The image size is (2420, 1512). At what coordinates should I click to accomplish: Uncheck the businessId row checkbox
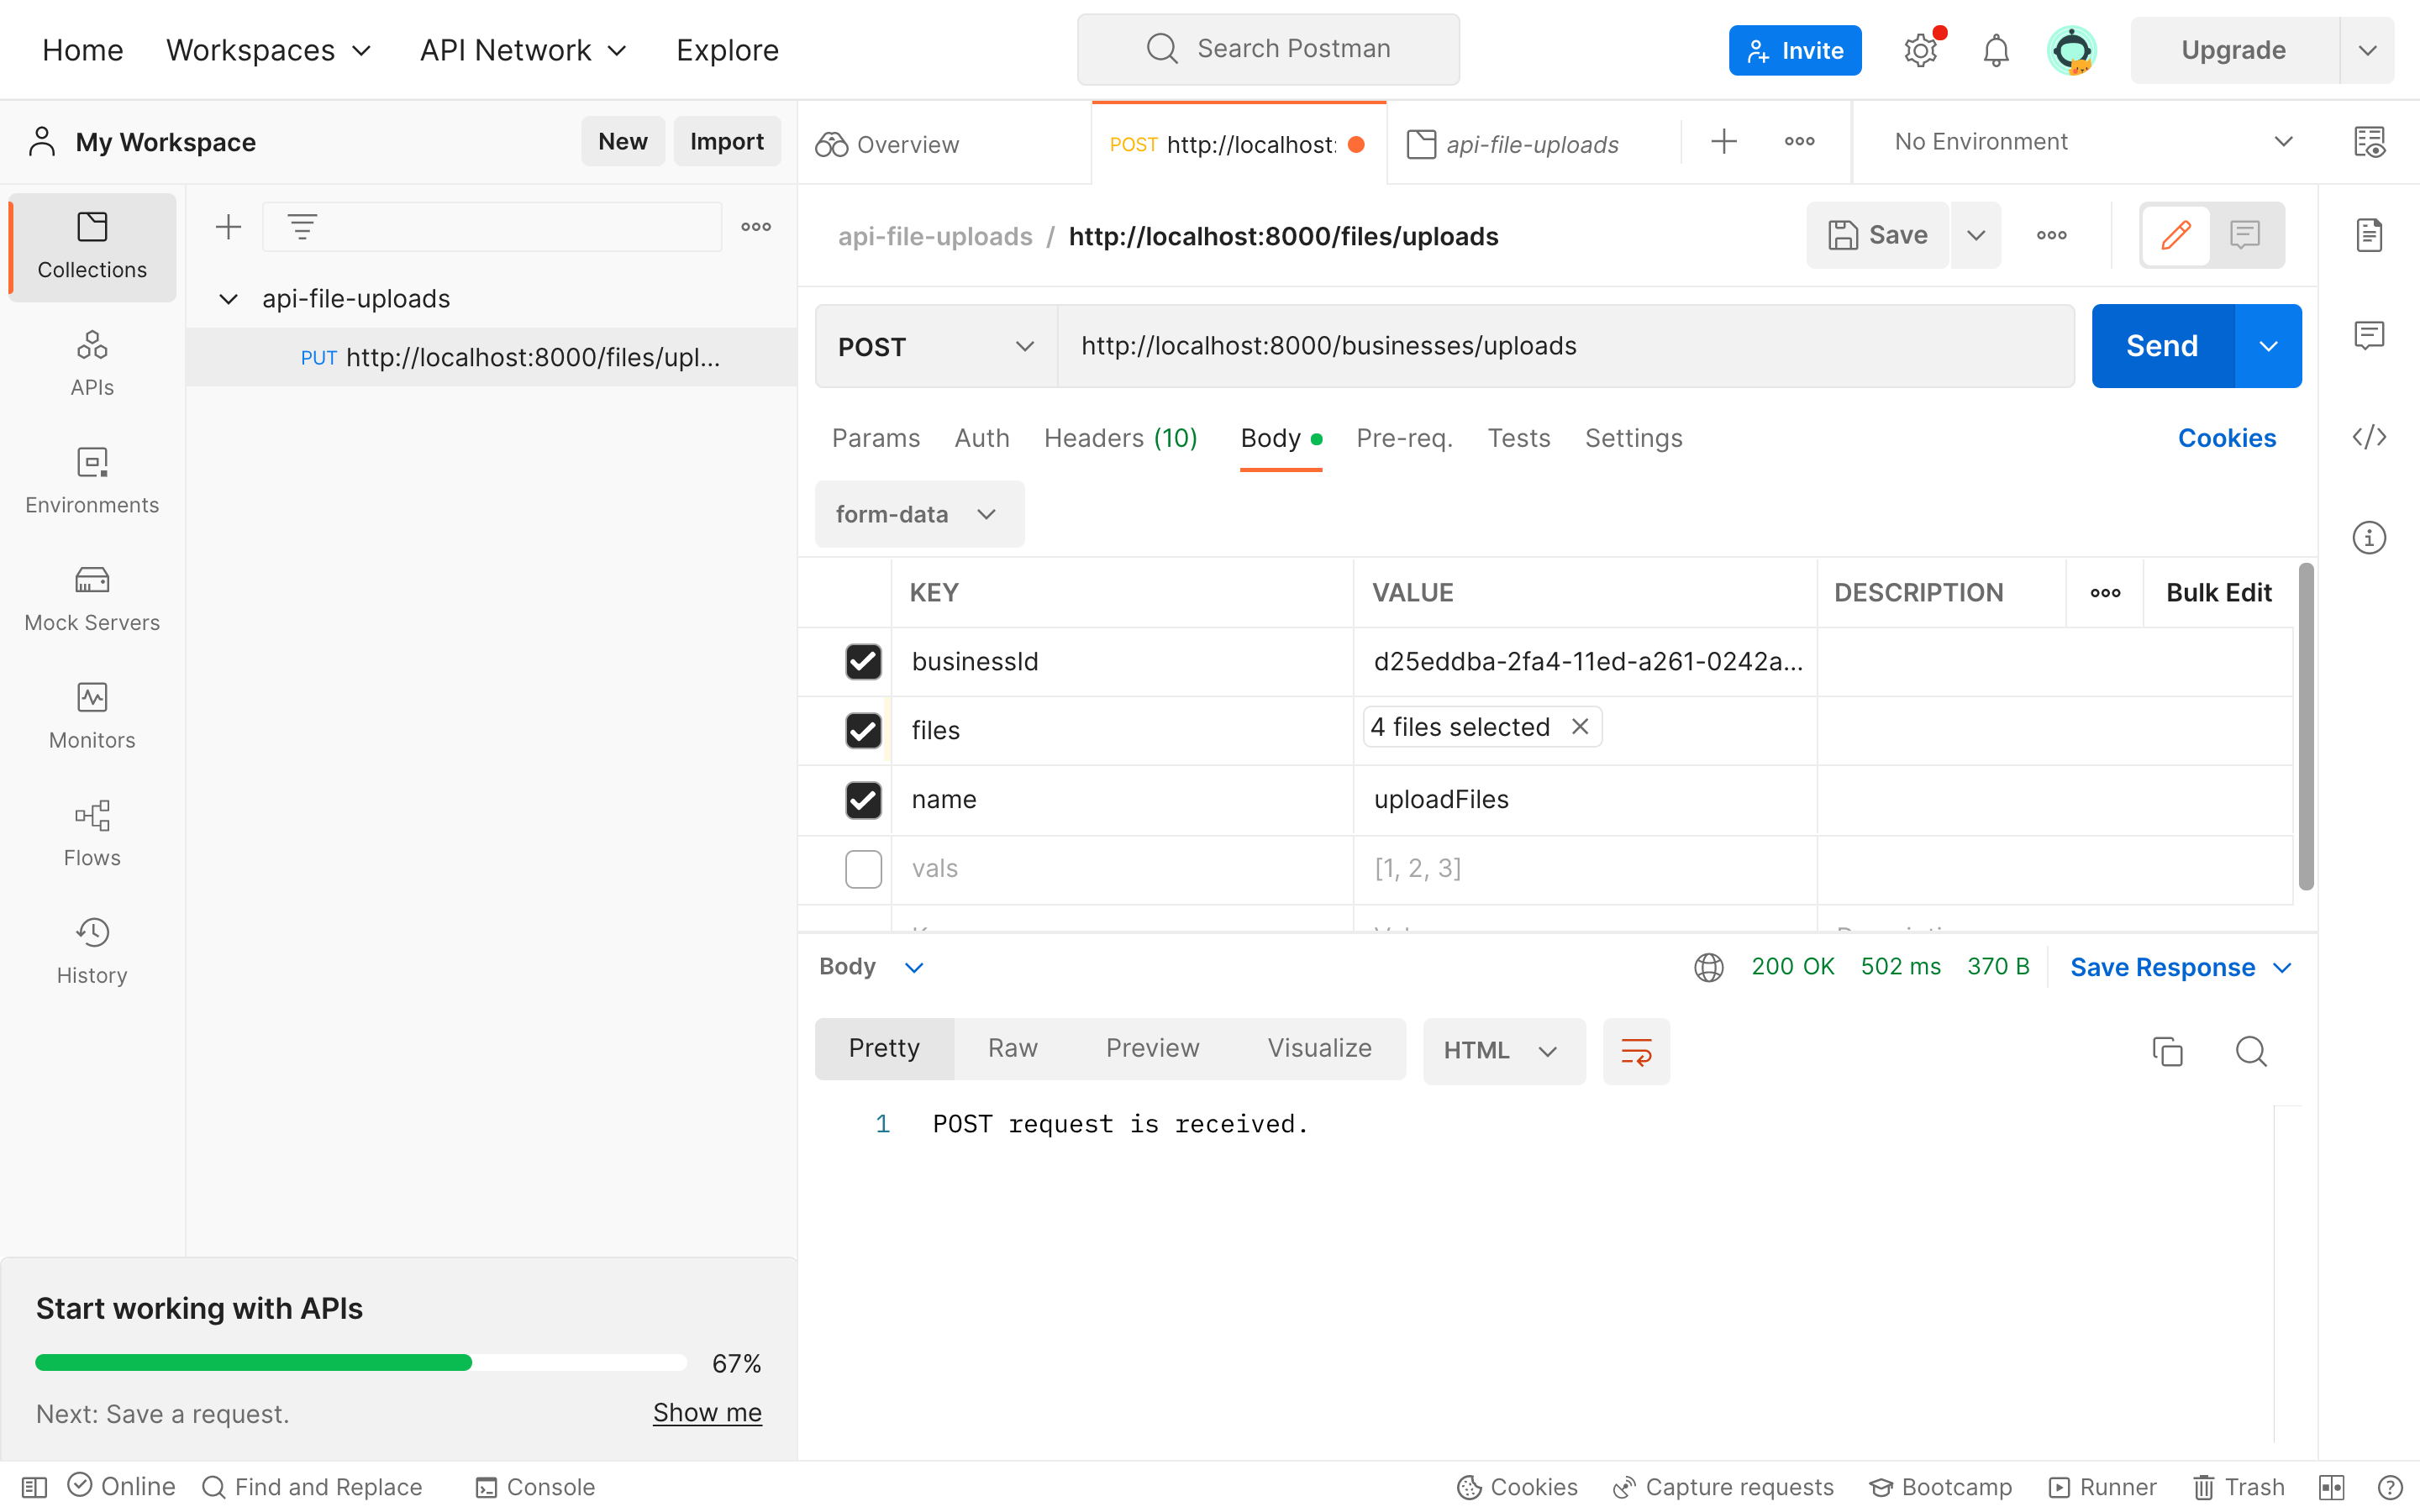tap(863, 661)
